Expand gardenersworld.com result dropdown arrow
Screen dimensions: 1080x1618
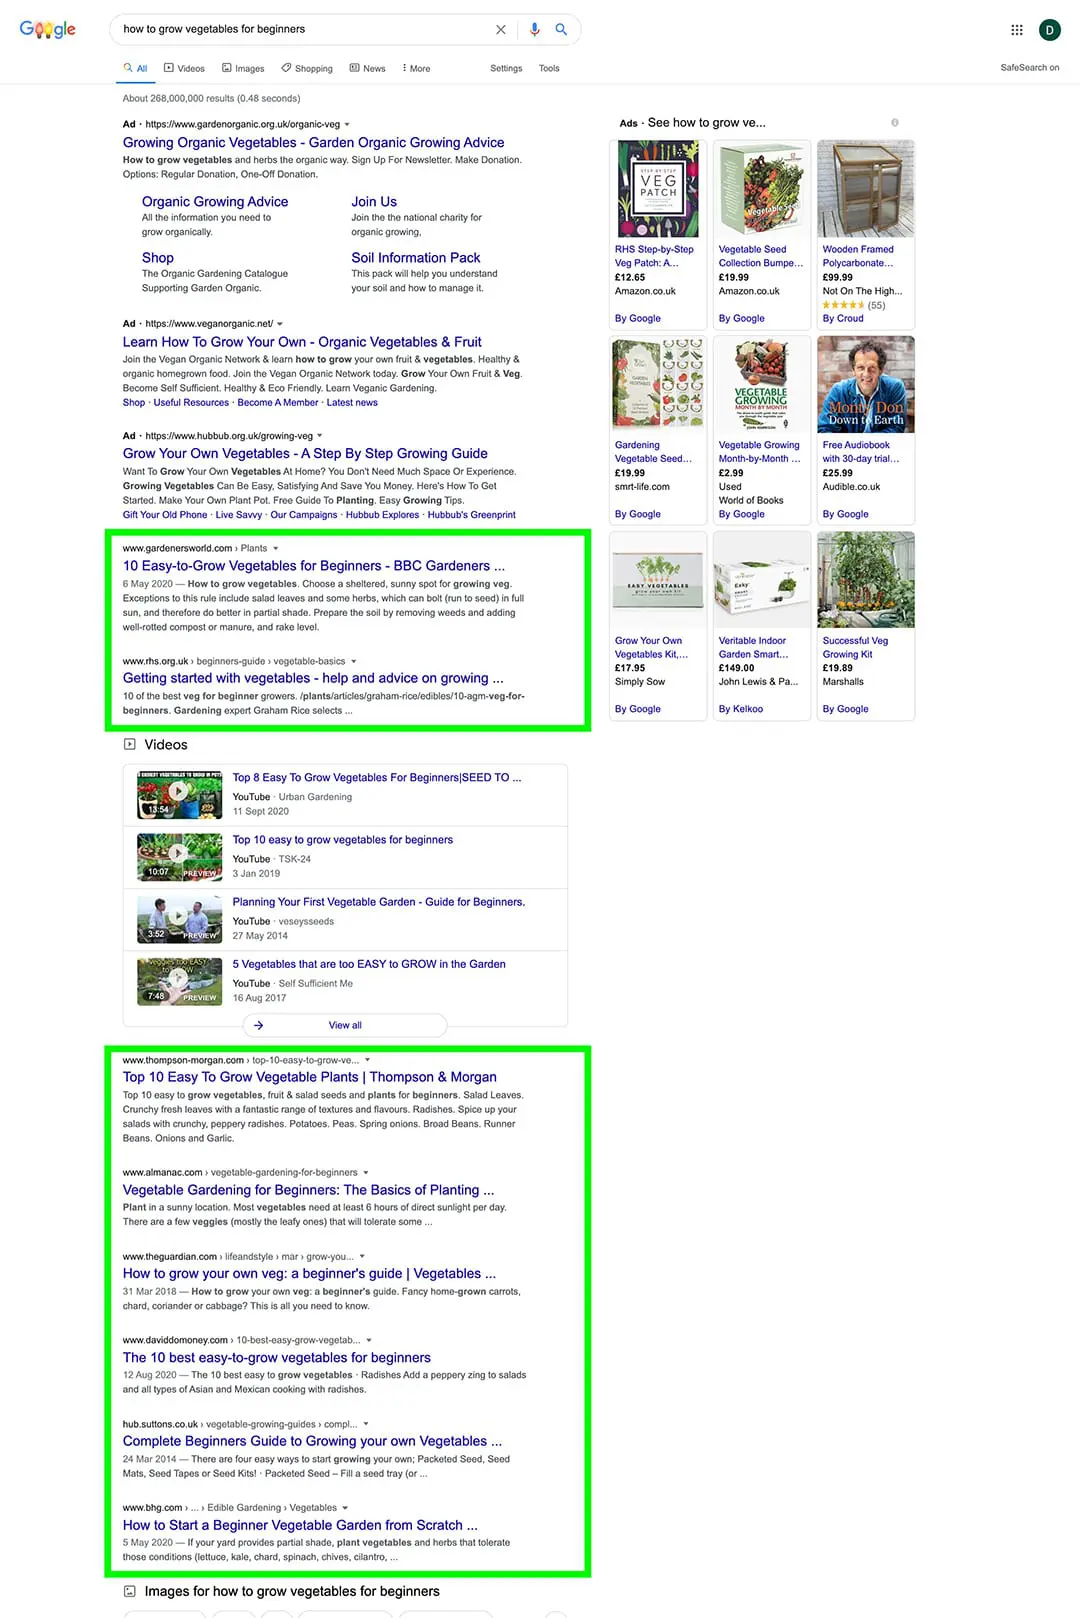[276, 548]
